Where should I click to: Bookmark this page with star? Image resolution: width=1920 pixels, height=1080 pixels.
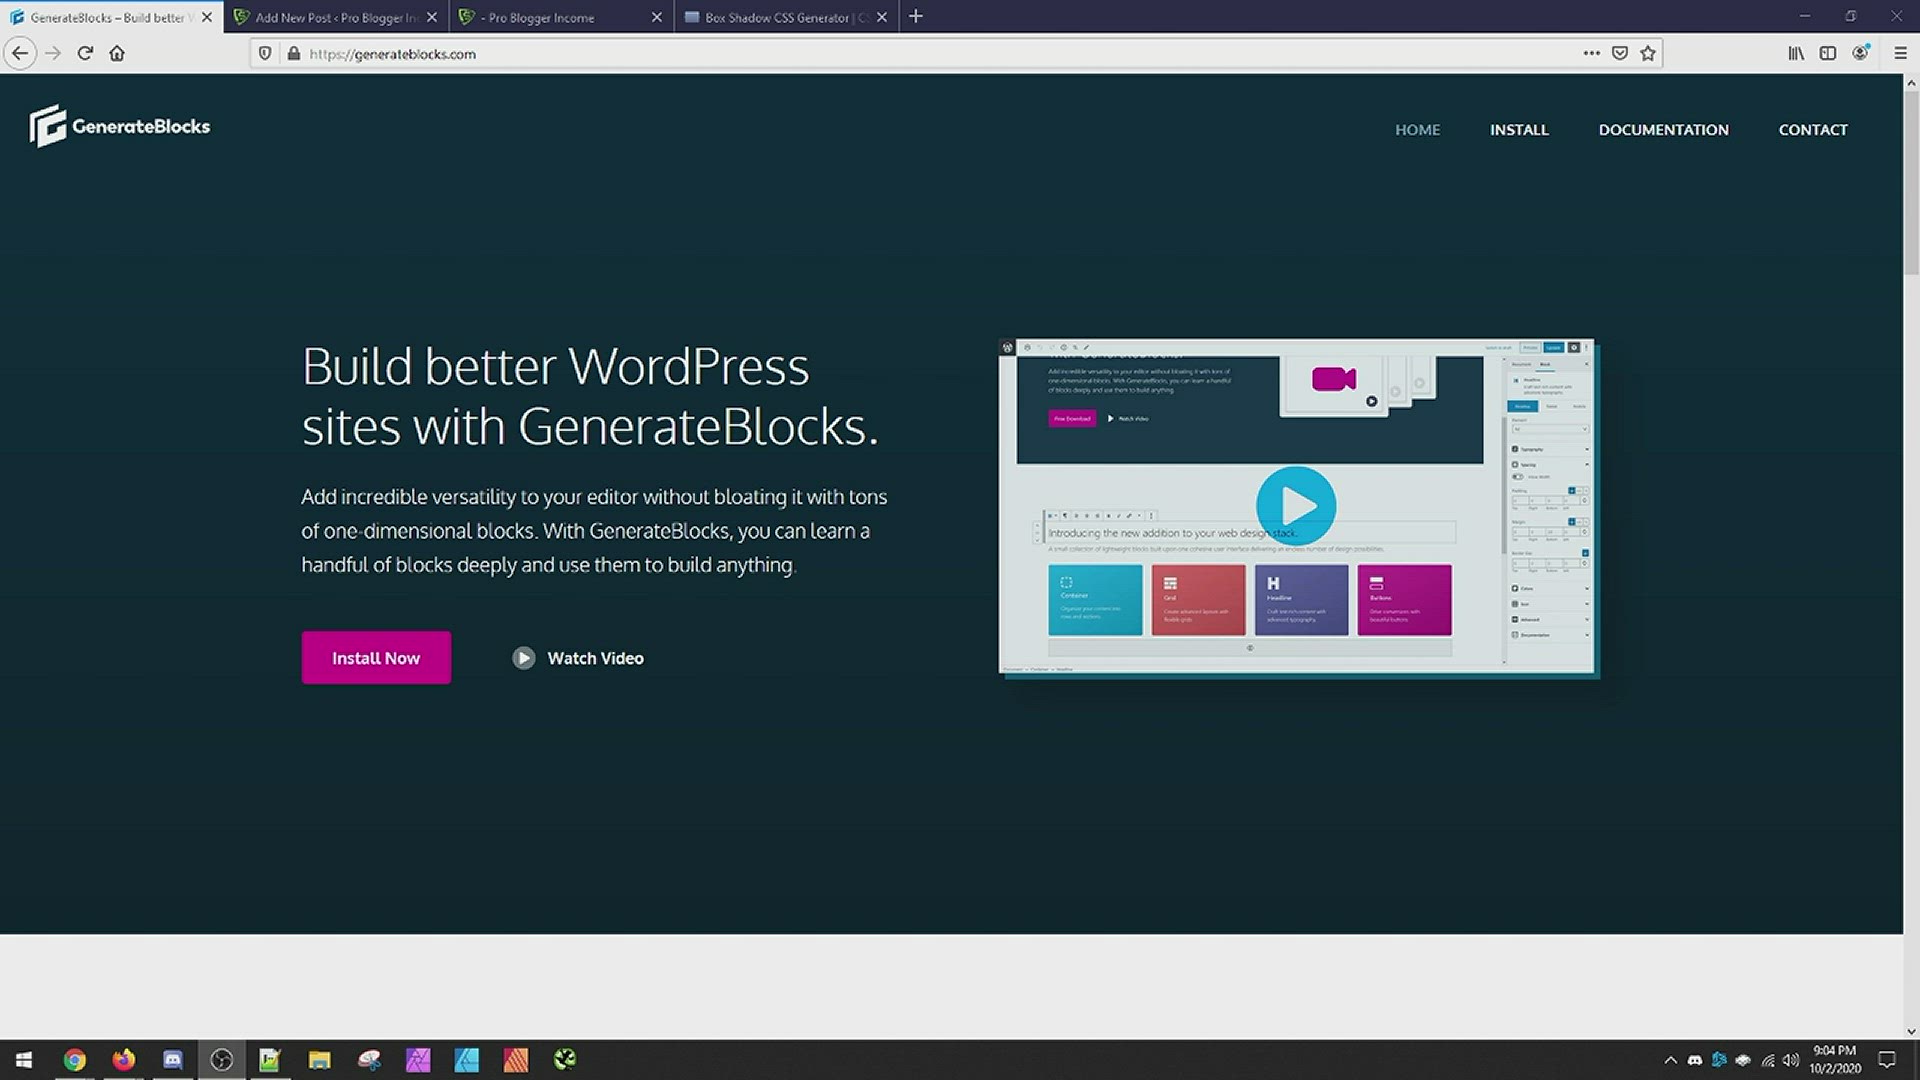tap(1648, 53)
